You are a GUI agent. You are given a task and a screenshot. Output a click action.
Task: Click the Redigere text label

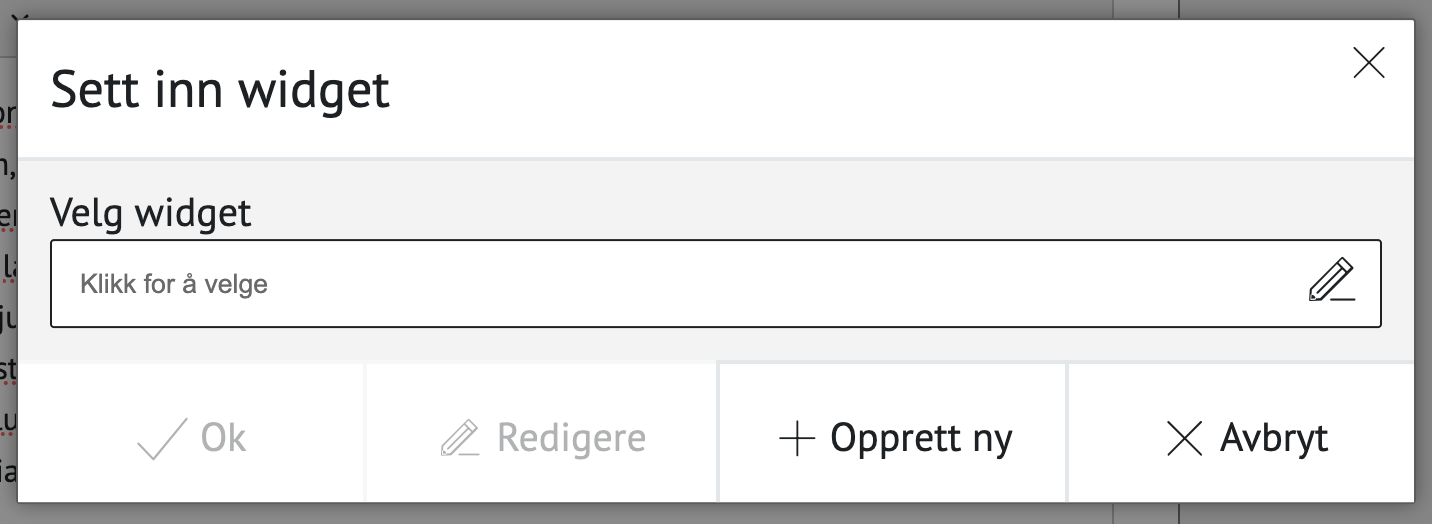tap(571, 438)
